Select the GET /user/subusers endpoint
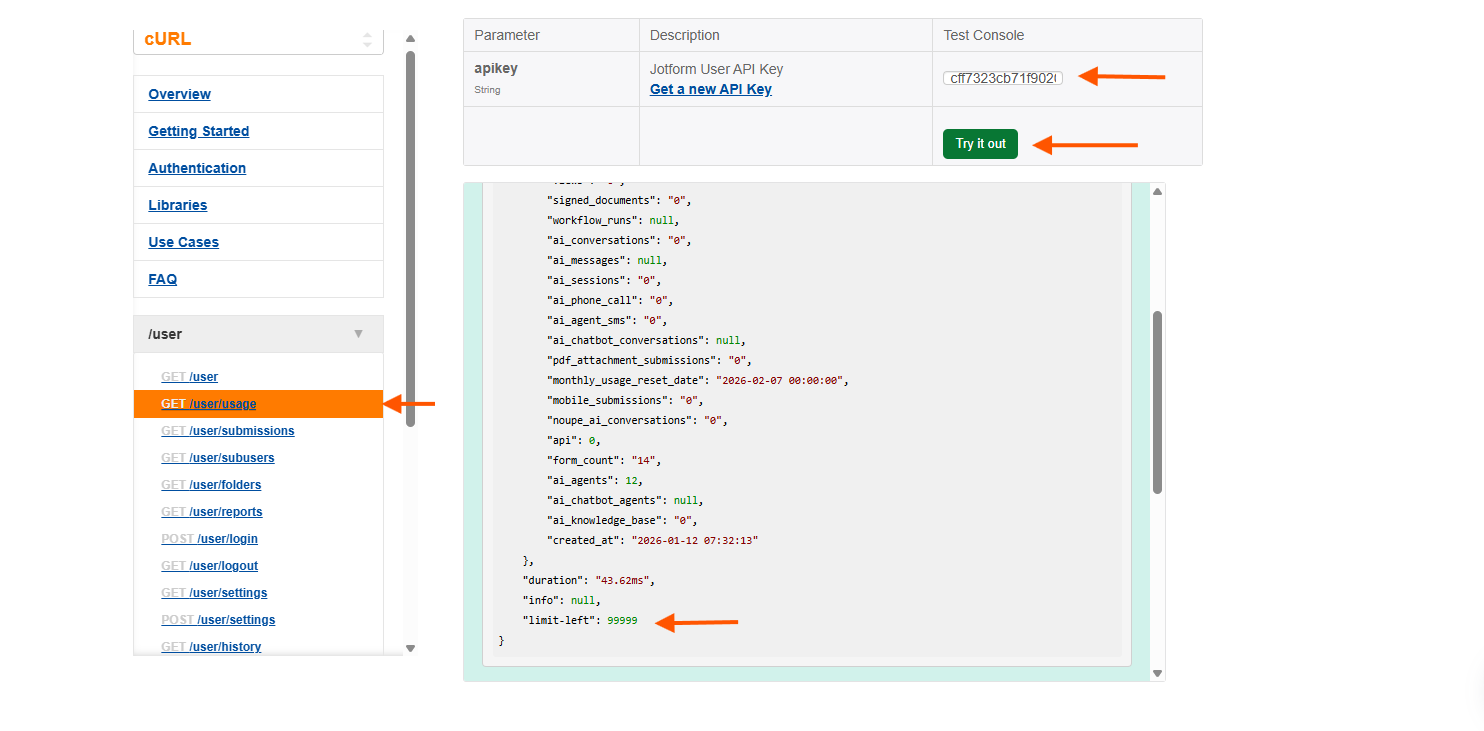Screen dimensions: 1484x731 coord(218,458)
